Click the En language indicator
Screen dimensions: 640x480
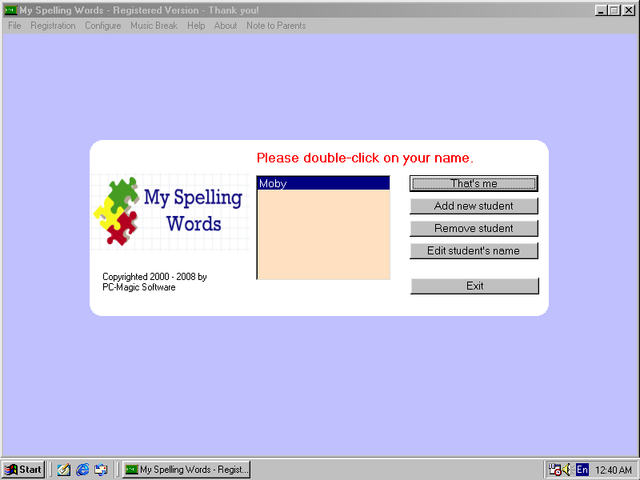point(582,469)
